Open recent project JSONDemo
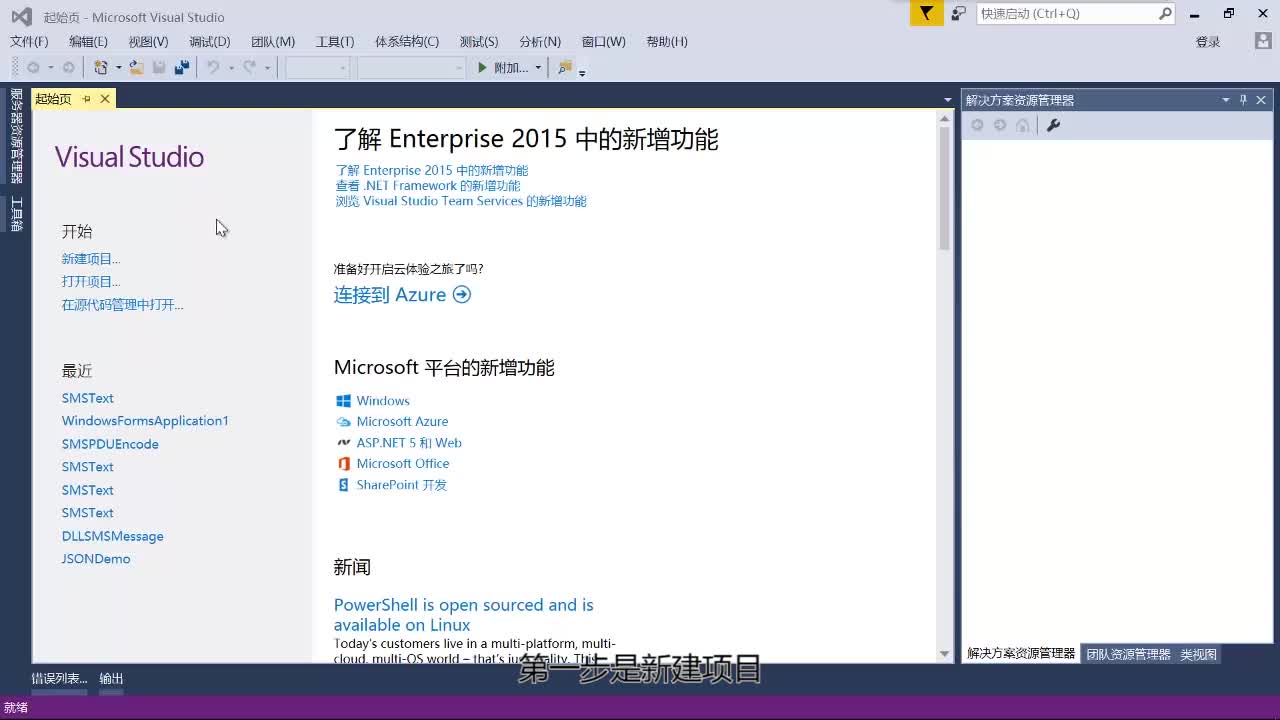Viewport: 1280px width, 720px height. point(96,559)
